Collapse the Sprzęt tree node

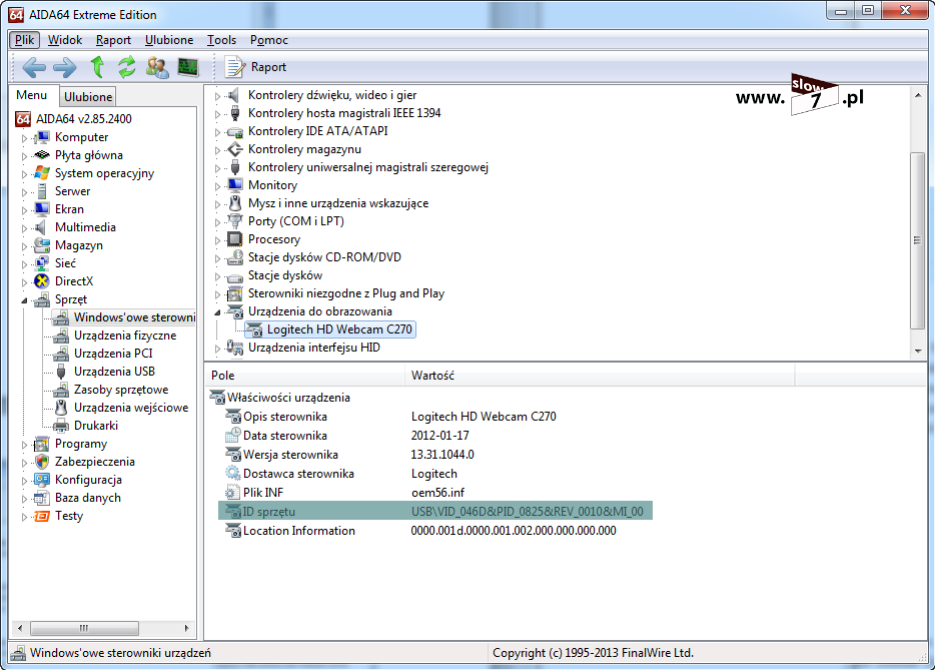click(24, 300)
